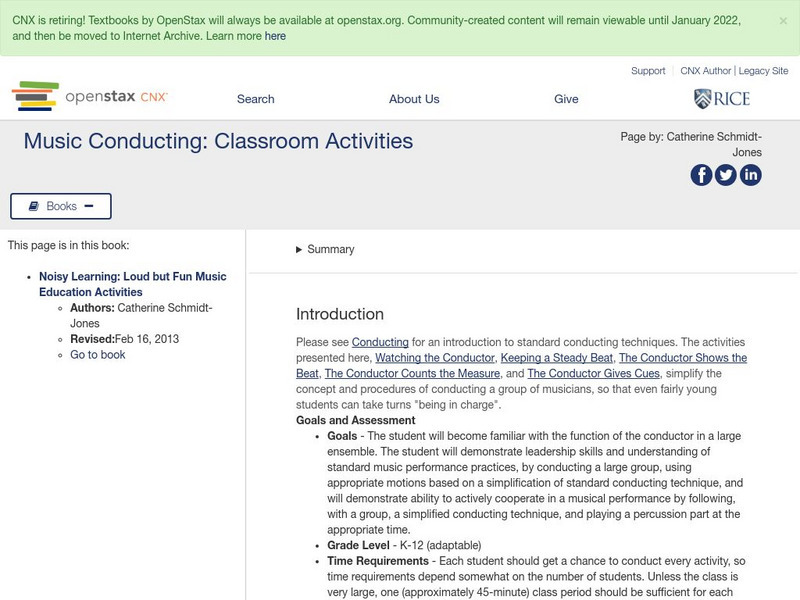Expand the Summary section

330,249
